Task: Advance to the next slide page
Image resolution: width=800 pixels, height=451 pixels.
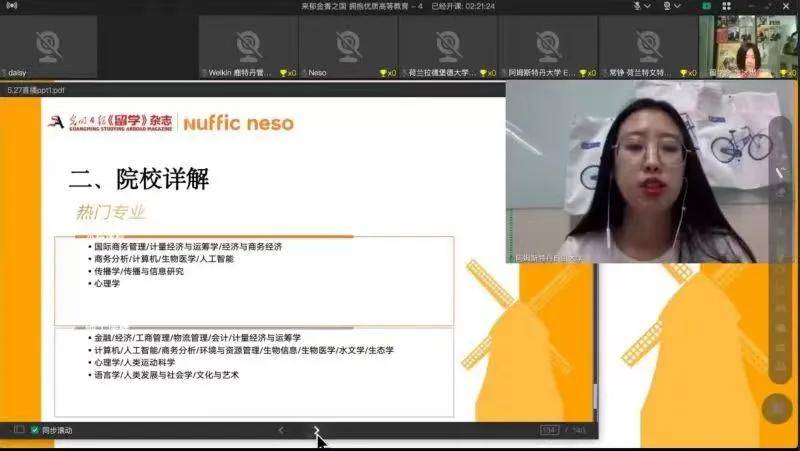Action: point(317,430)
